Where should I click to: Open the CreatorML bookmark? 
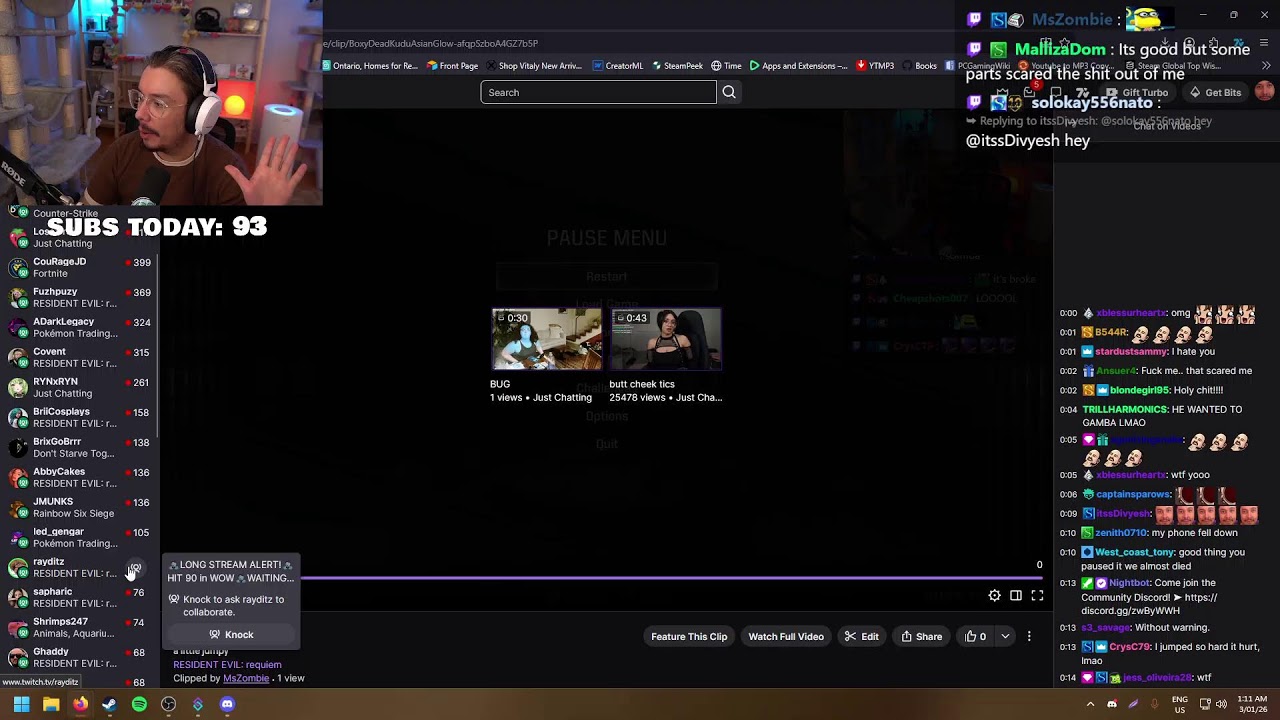click(x=617, y=66)
